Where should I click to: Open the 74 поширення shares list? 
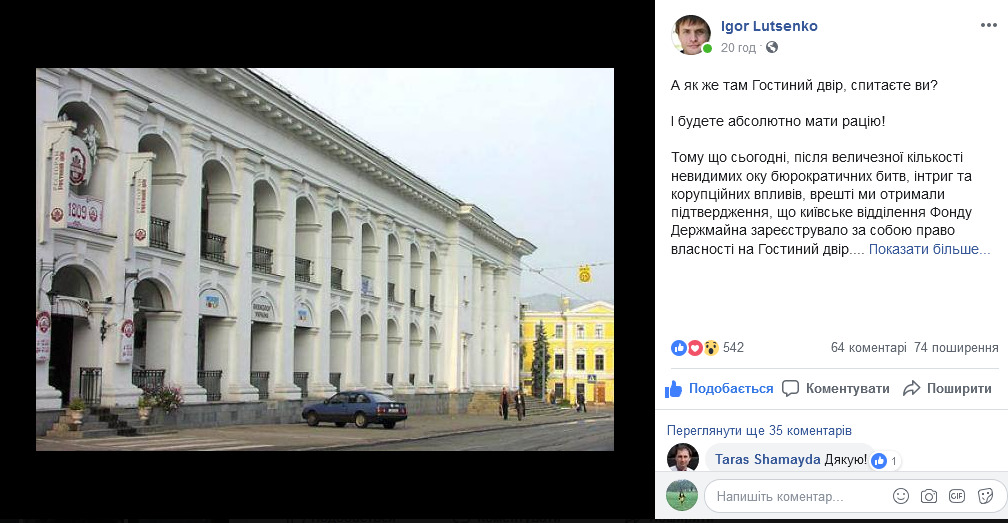click(956, 348)
